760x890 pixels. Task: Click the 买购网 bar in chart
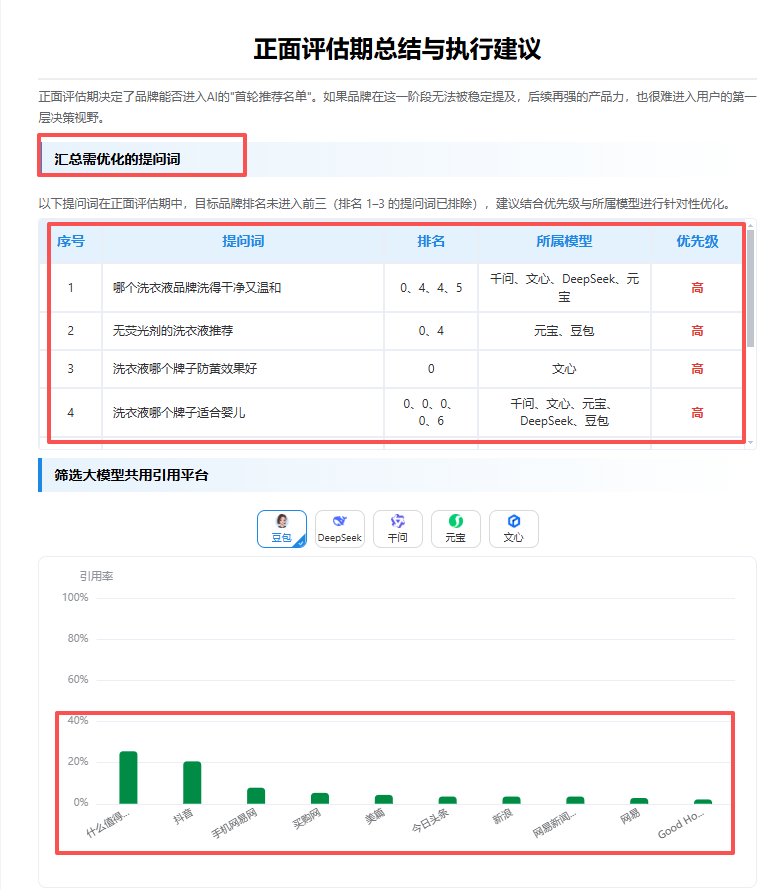pyautogui.click(x=320, y=798)
